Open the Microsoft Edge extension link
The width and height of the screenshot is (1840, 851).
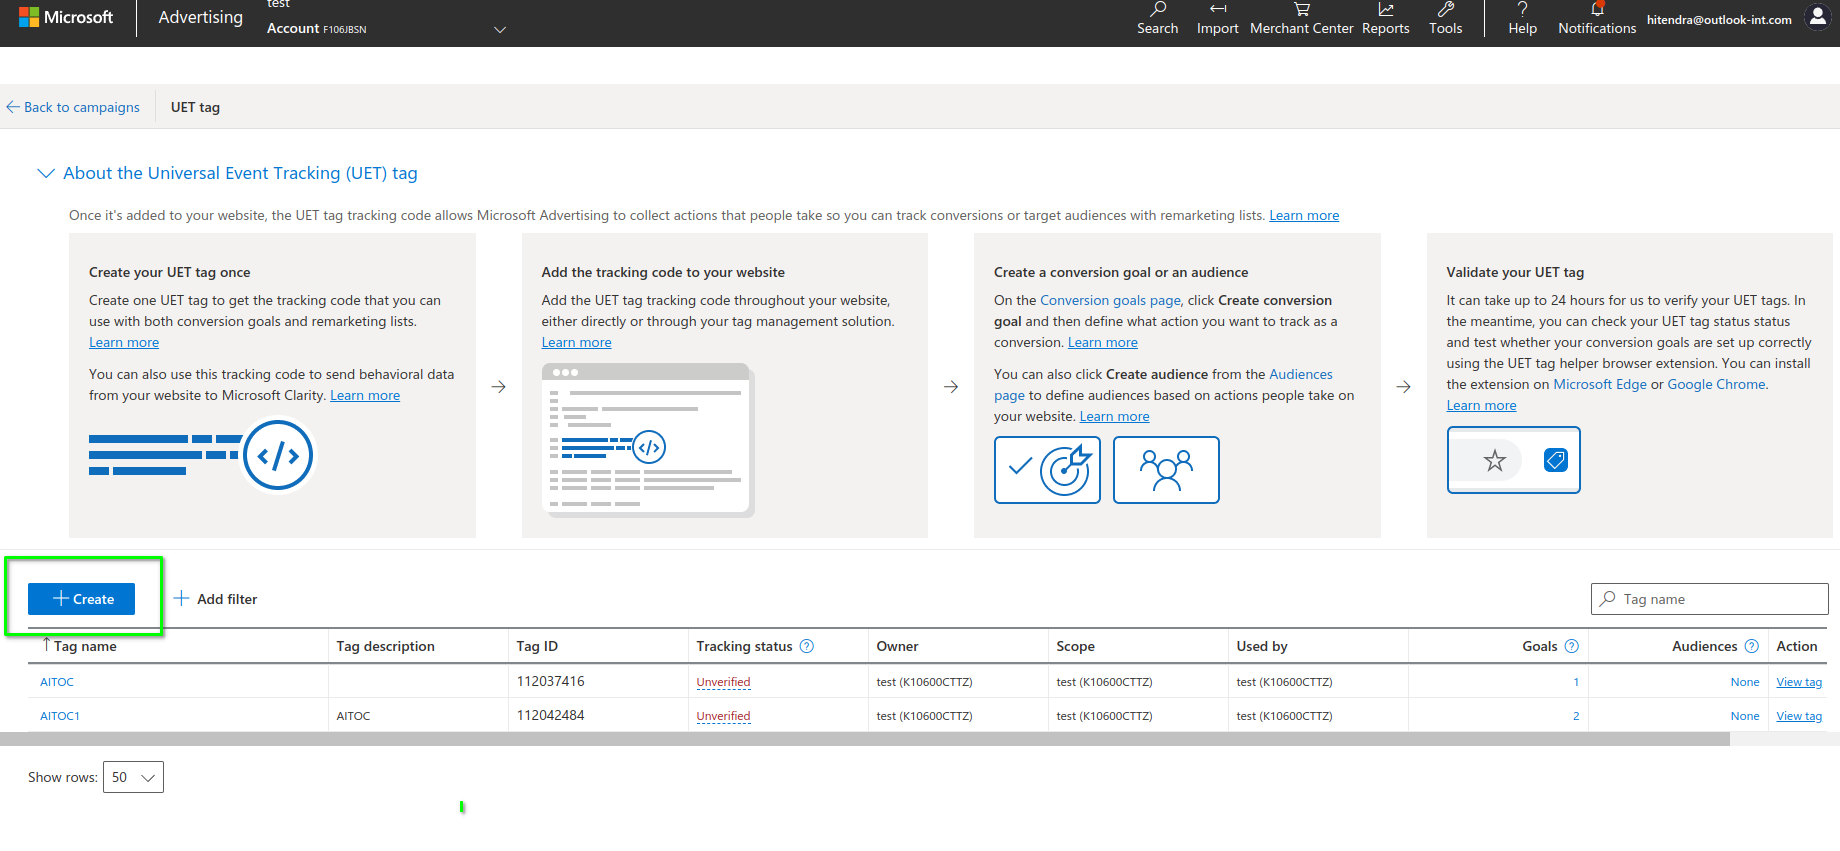pos(1600,384)
